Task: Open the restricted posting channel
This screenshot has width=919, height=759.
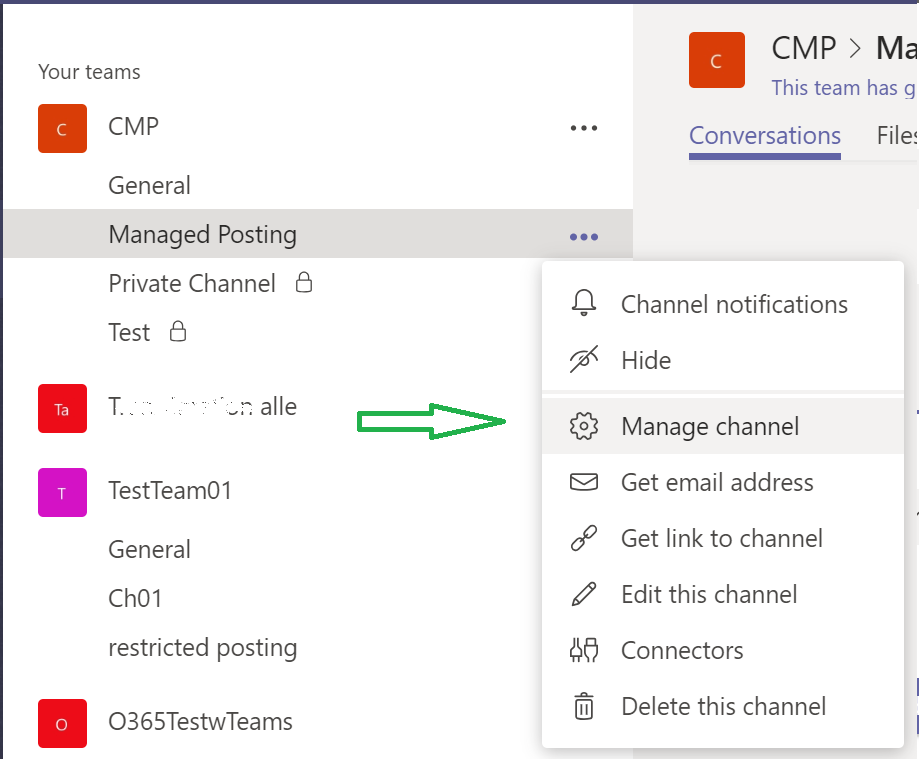Action: [x=202, y=648]
